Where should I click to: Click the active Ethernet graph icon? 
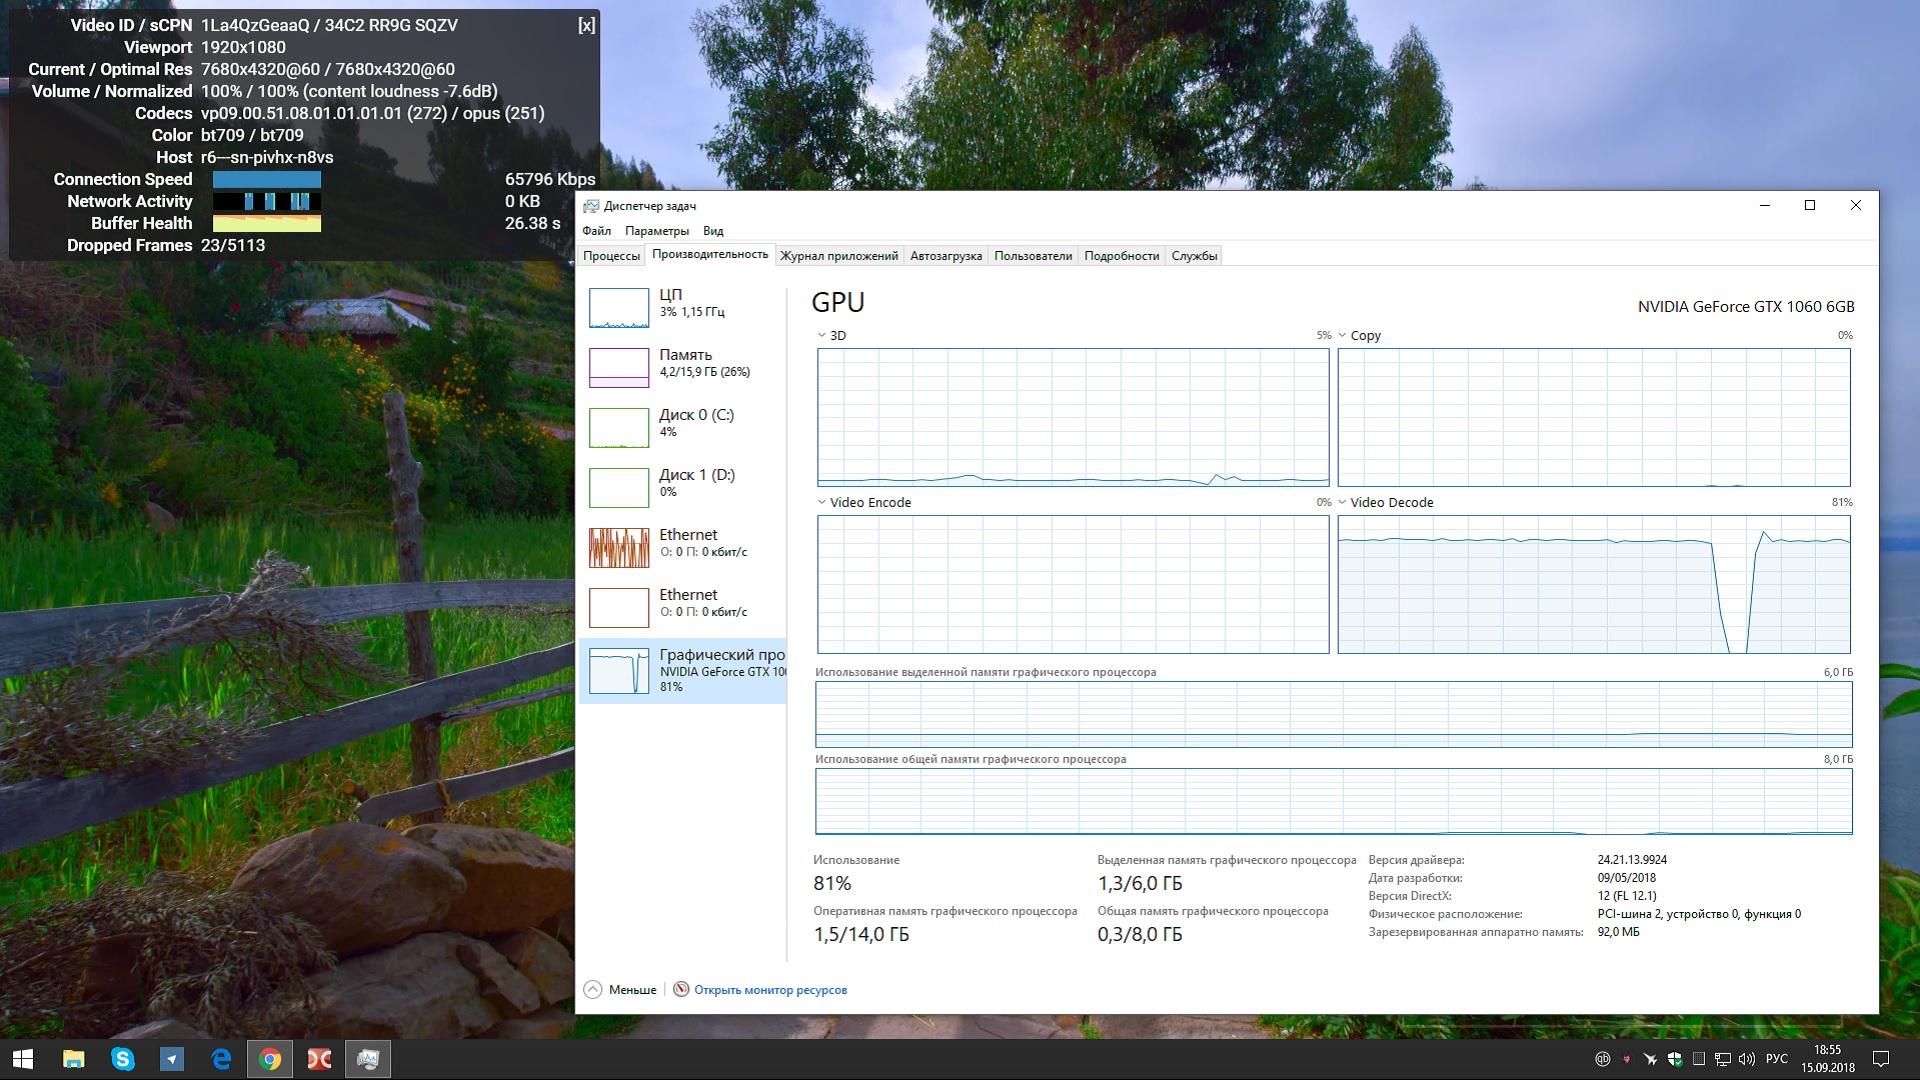(619, 548)
